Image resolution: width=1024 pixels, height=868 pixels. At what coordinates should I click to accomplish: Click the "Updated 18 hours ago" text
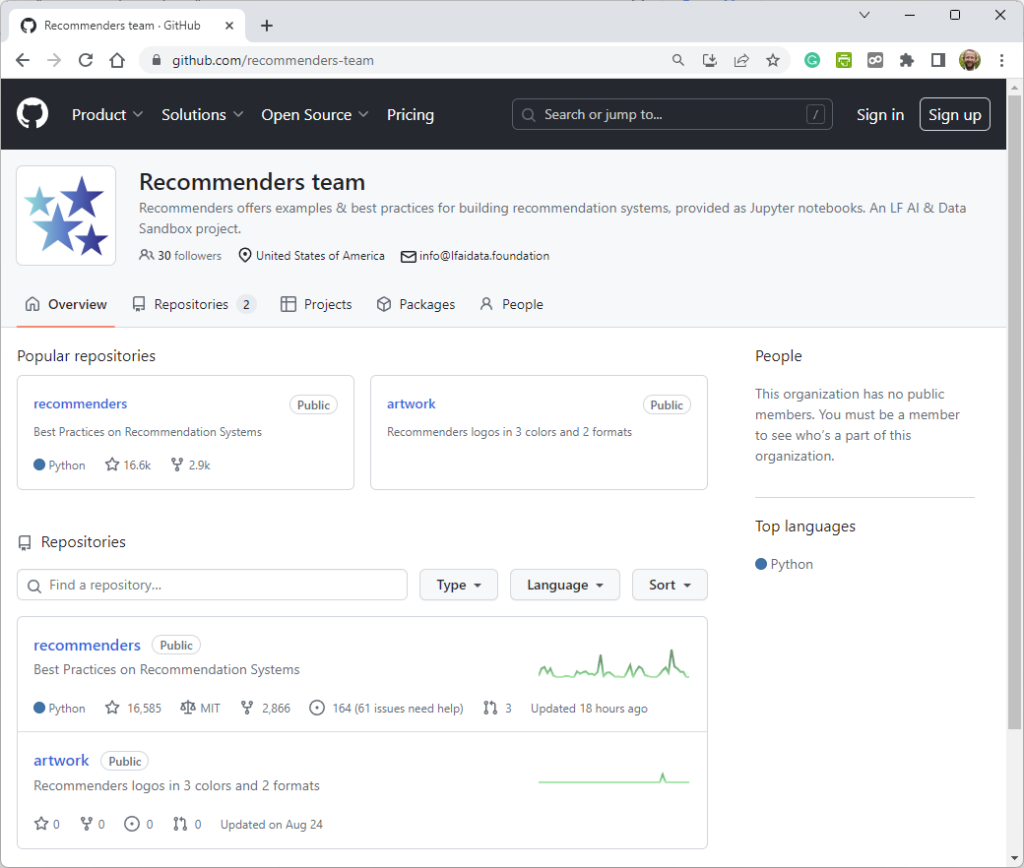589,708
